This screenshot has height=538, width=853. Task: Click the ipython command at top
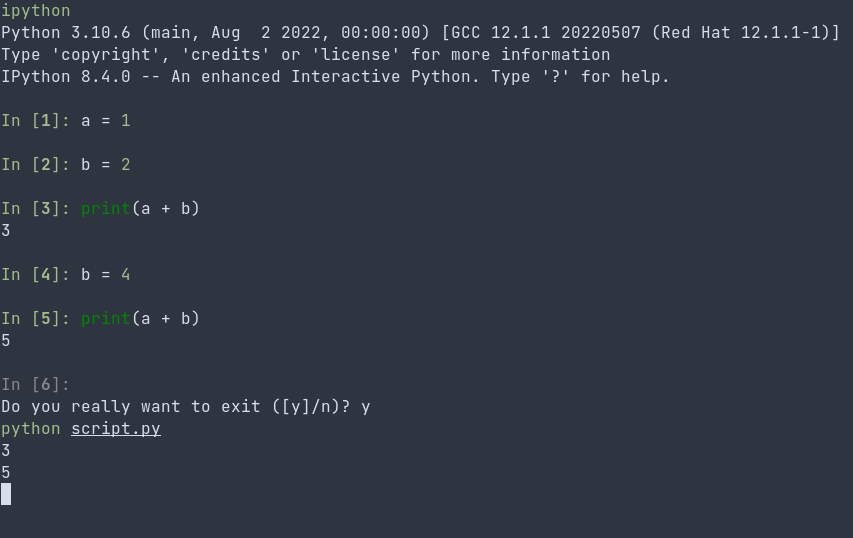point(35,11)
